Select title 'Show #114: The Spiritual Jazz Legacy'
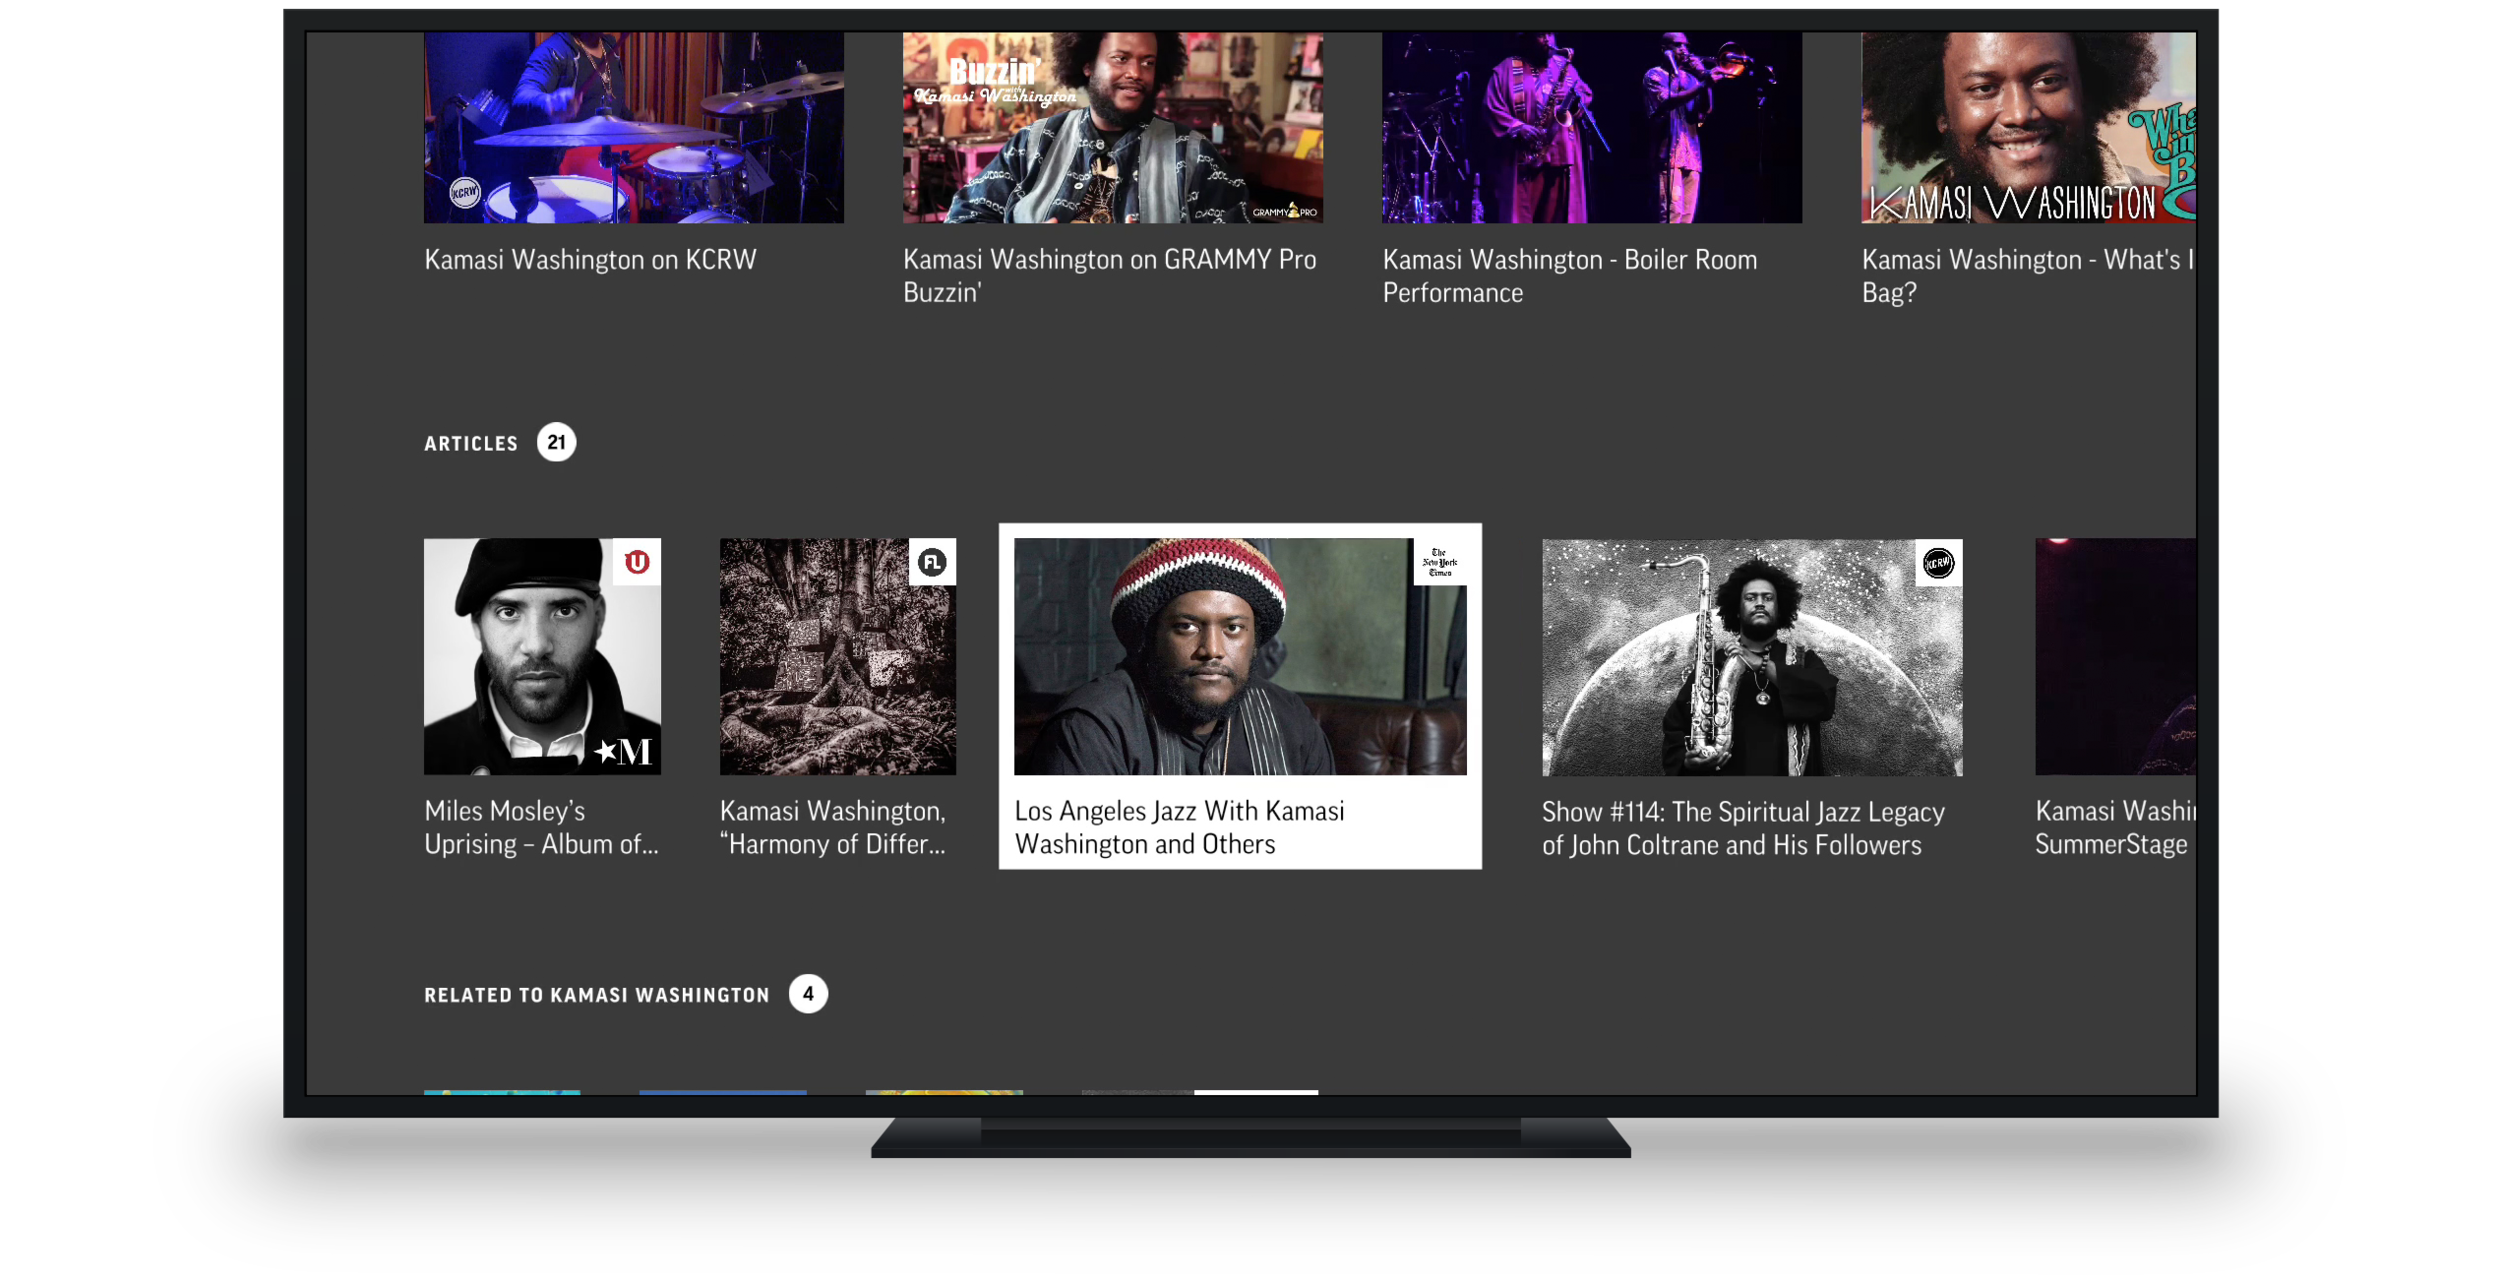Screen dimensions: 2500x1284 click(1743, 829)
